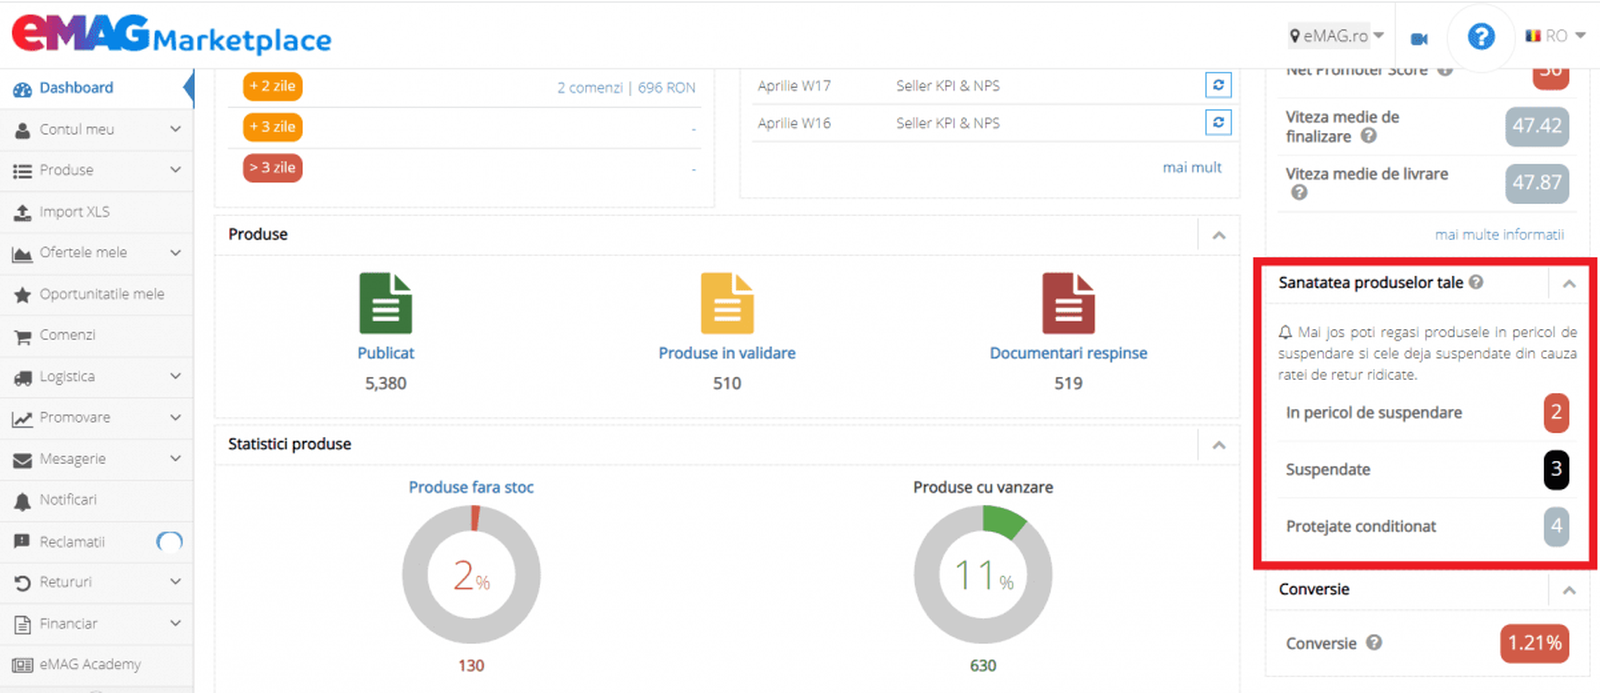The width and height of the screenshot is (1600, 693).
Task: Click the video camera icon in header
Action: [x=1419, y=39]
